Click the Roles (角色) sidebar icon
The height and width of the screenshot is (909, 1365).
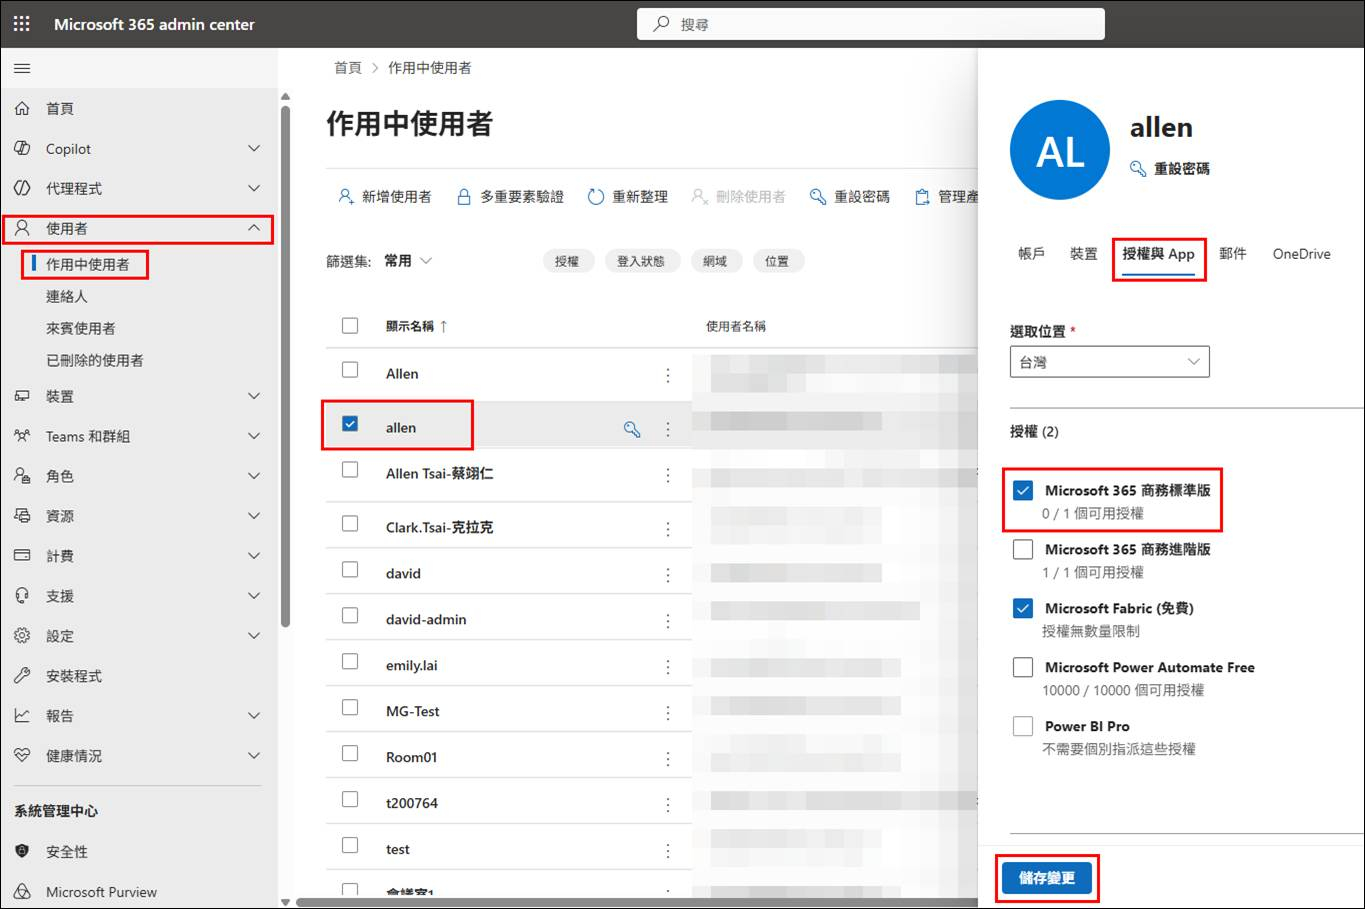click(x=22, y=476)
